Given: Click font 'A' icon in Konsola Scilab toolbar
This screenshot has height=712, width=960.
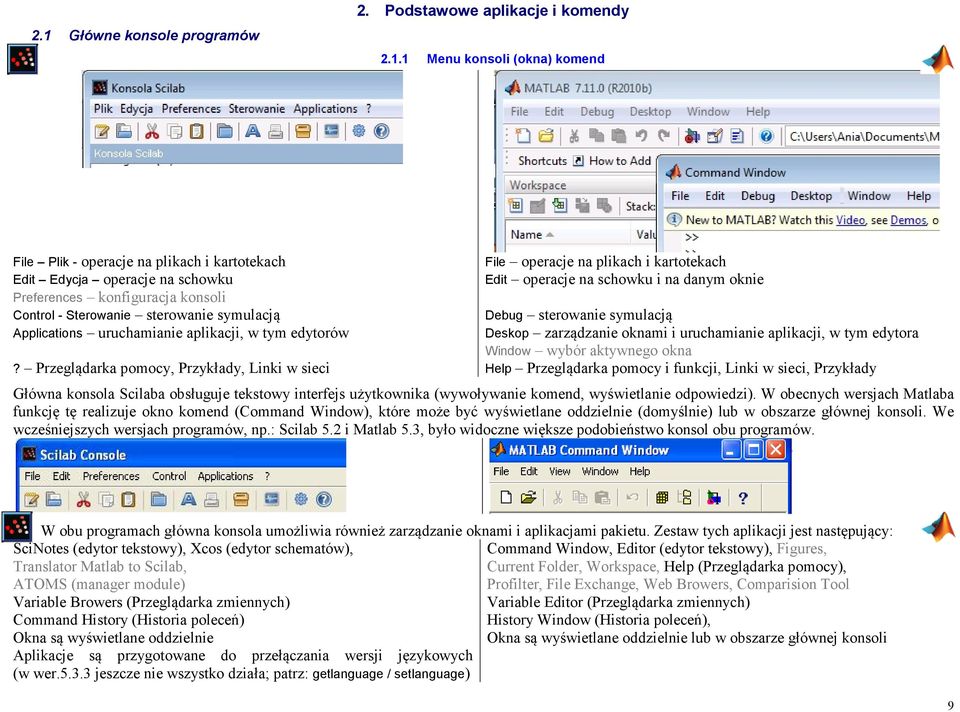Looking at the screenshot, I should point(253,131).
